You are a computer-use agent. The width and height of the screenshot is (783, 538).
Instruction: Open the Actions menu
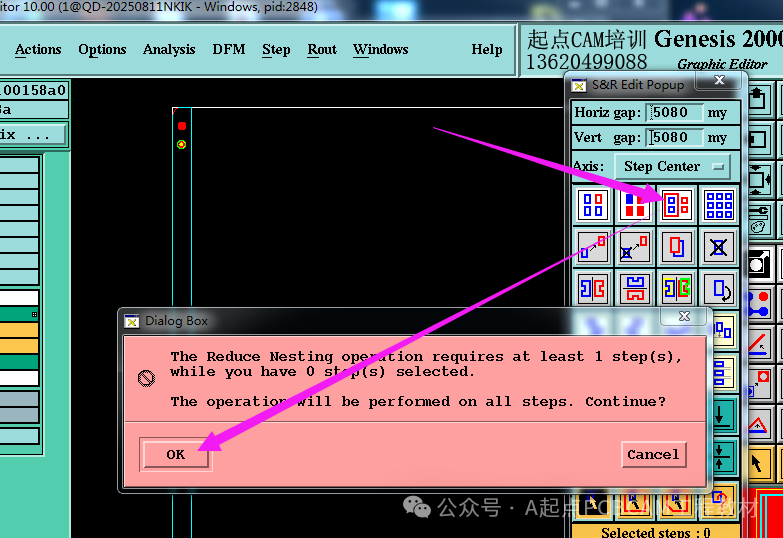pyautogui.click(x=38, y=49)
